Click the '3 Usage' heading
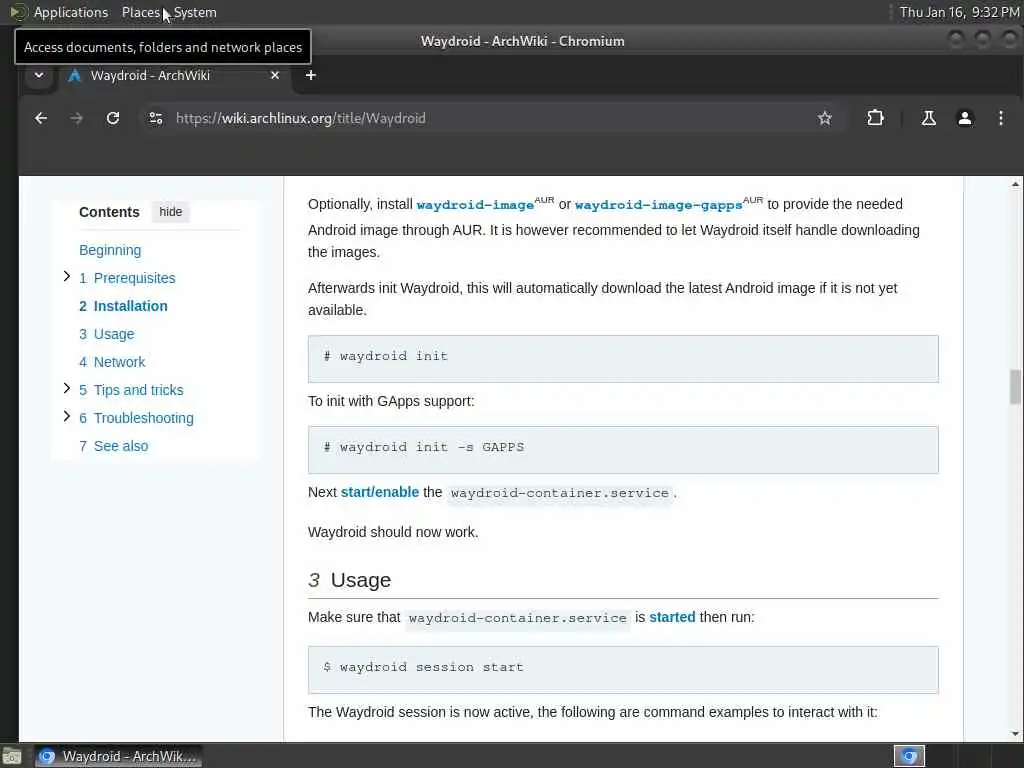1024x768 pixels. point(349,580)
